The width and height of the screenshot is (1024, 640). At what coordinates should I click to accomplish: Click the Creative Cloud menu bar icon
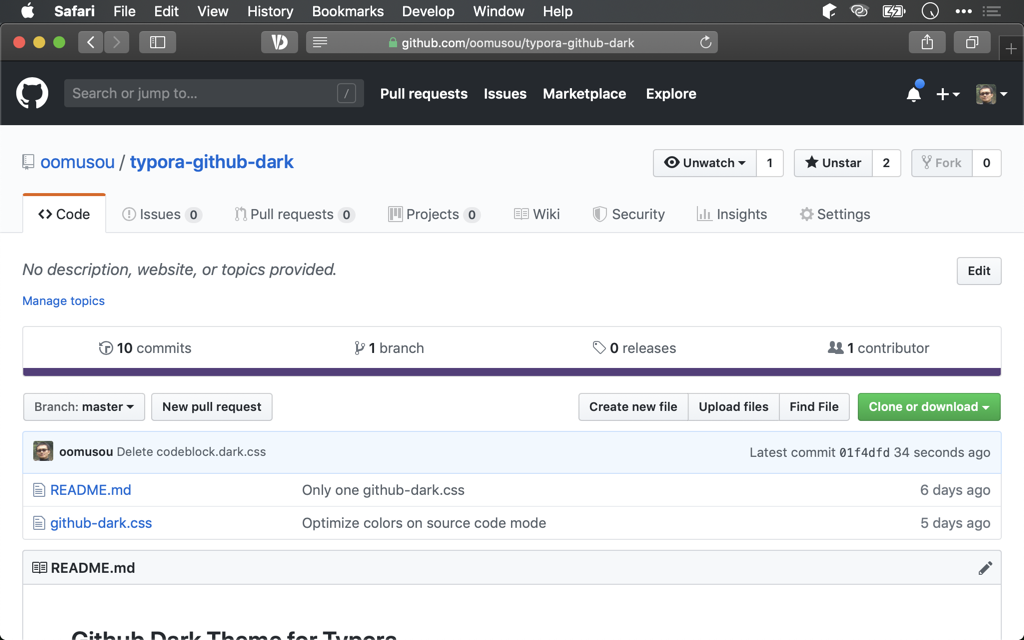(859, 11)
